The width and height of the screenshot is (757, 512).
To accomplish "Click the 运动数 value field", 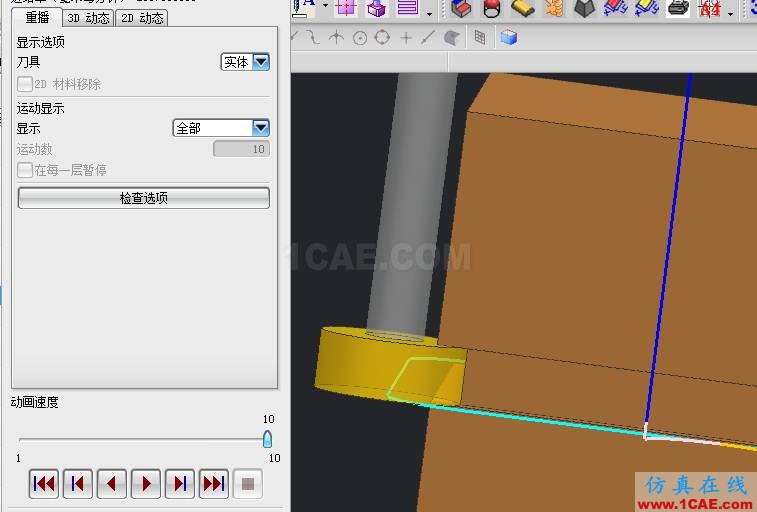I will click(241, 149).
